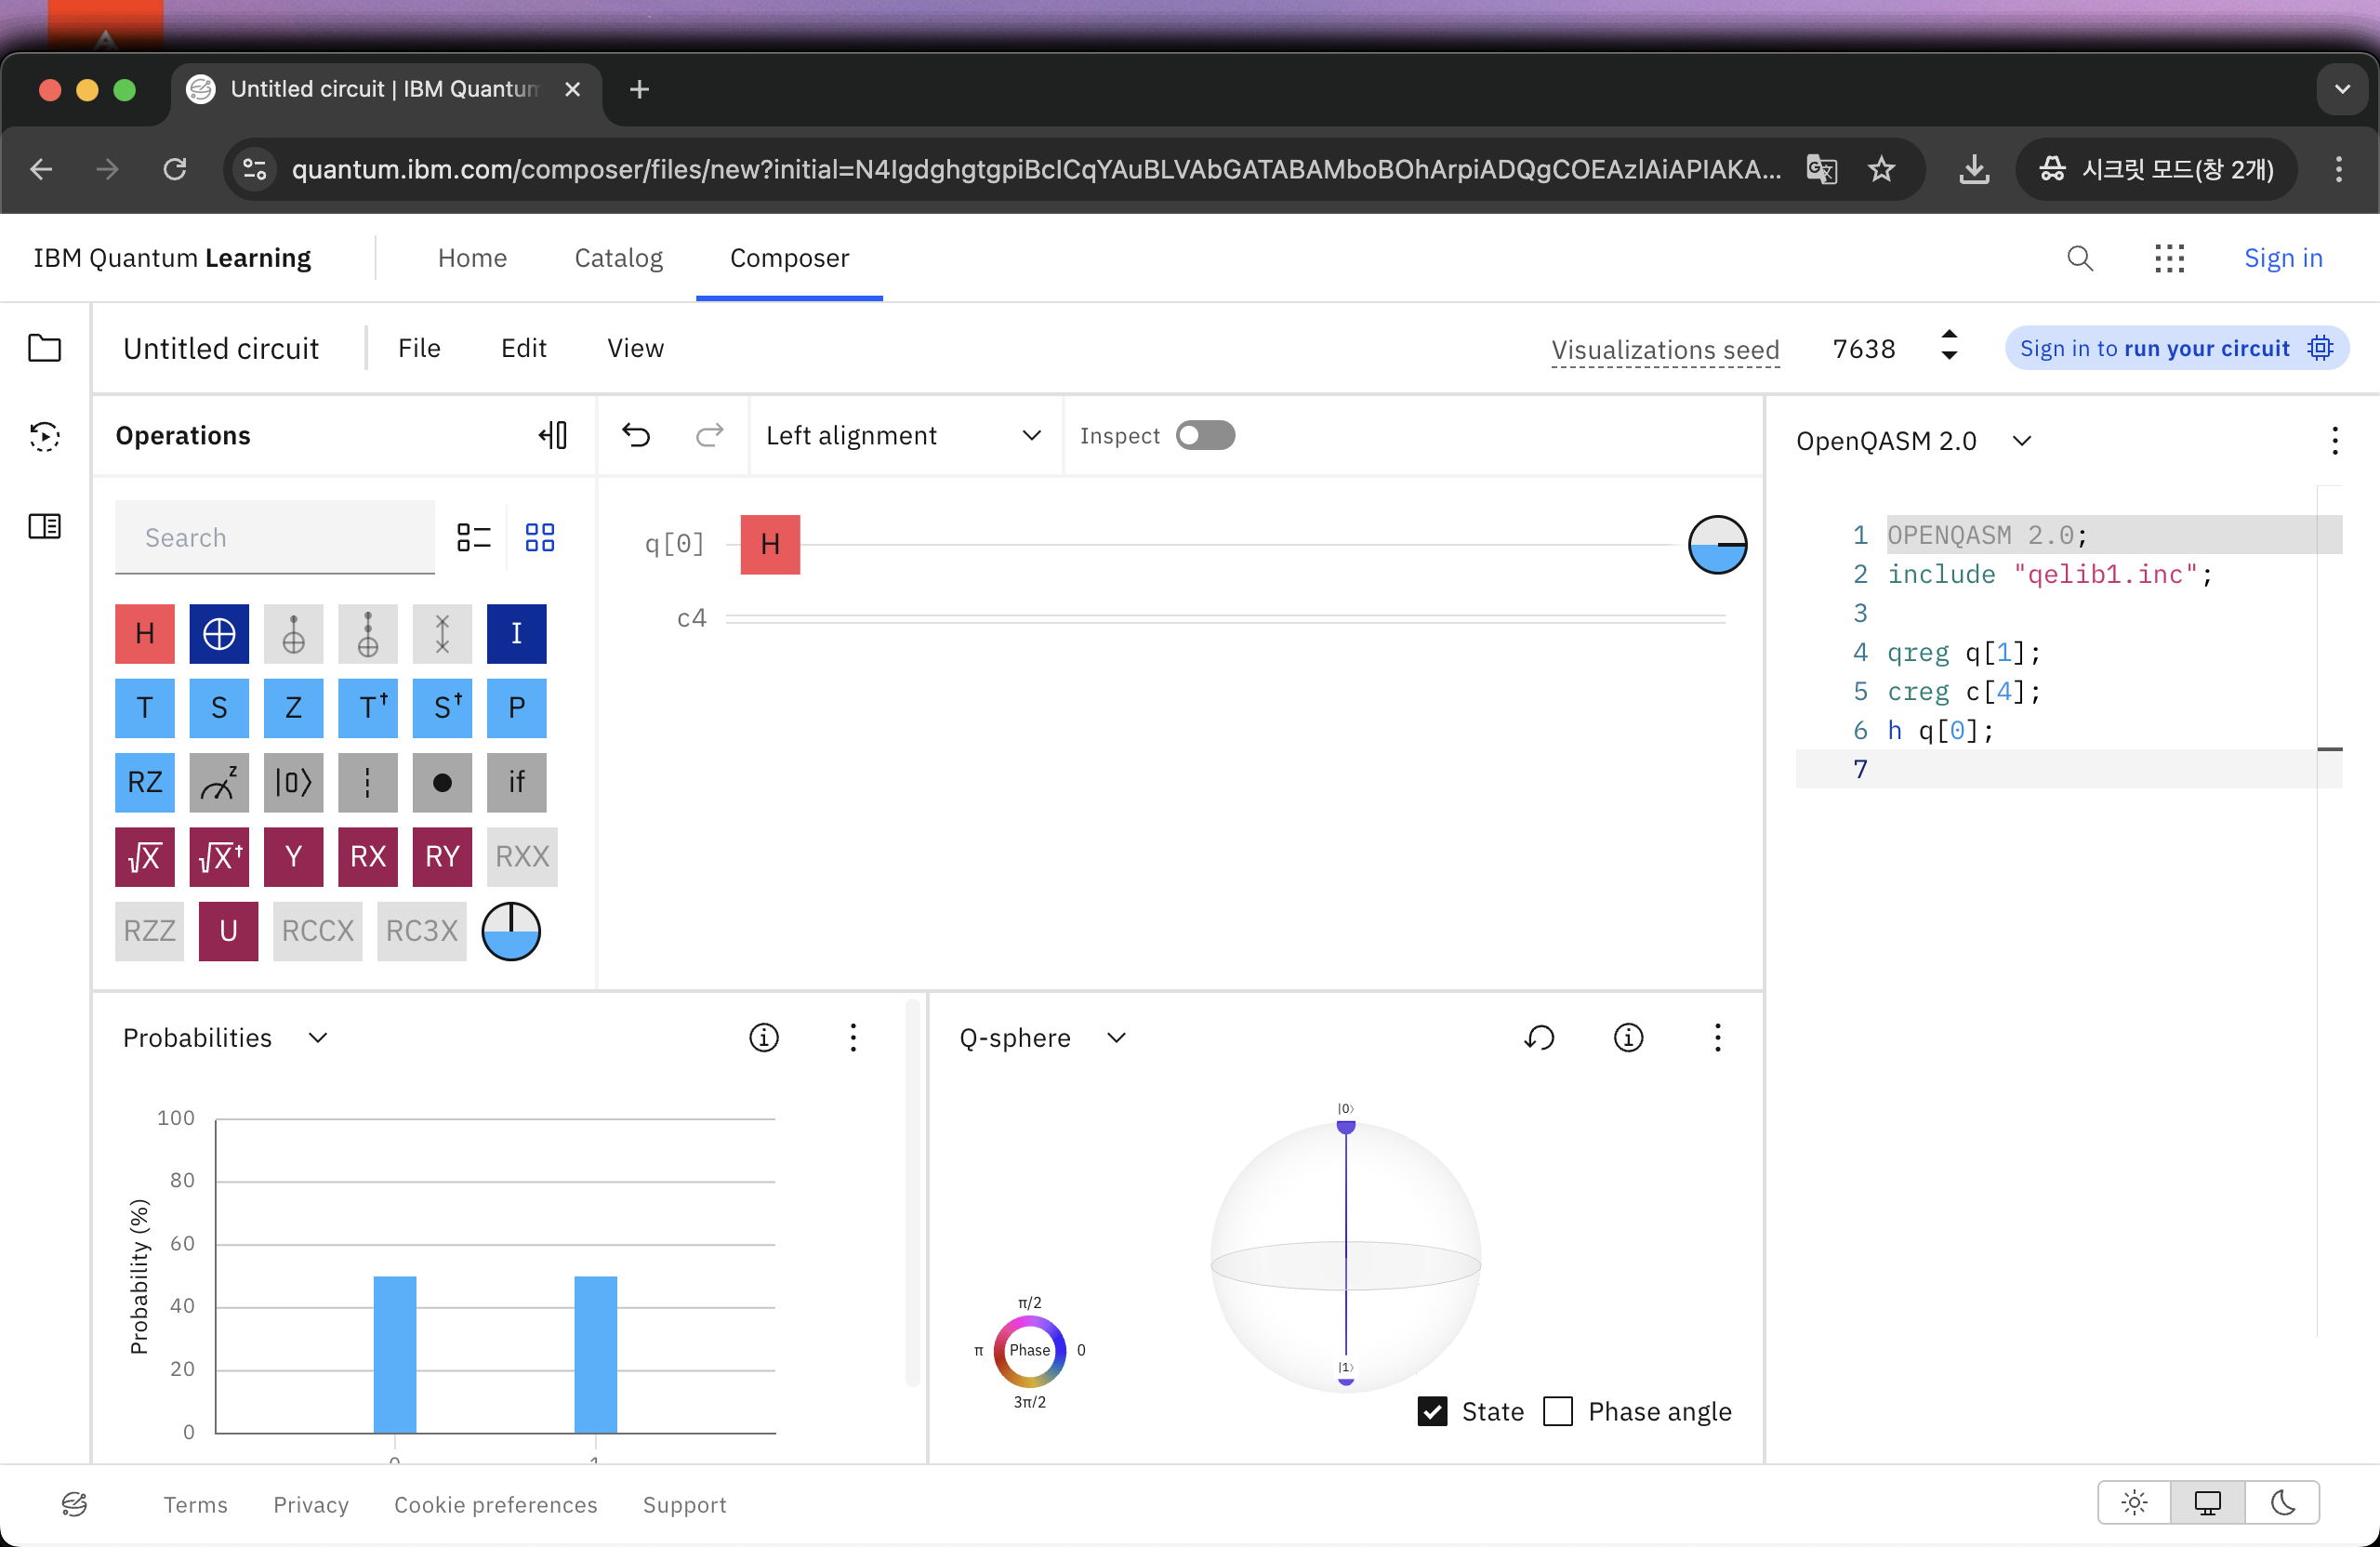Switch to system theme

tap(2207, 1502)
